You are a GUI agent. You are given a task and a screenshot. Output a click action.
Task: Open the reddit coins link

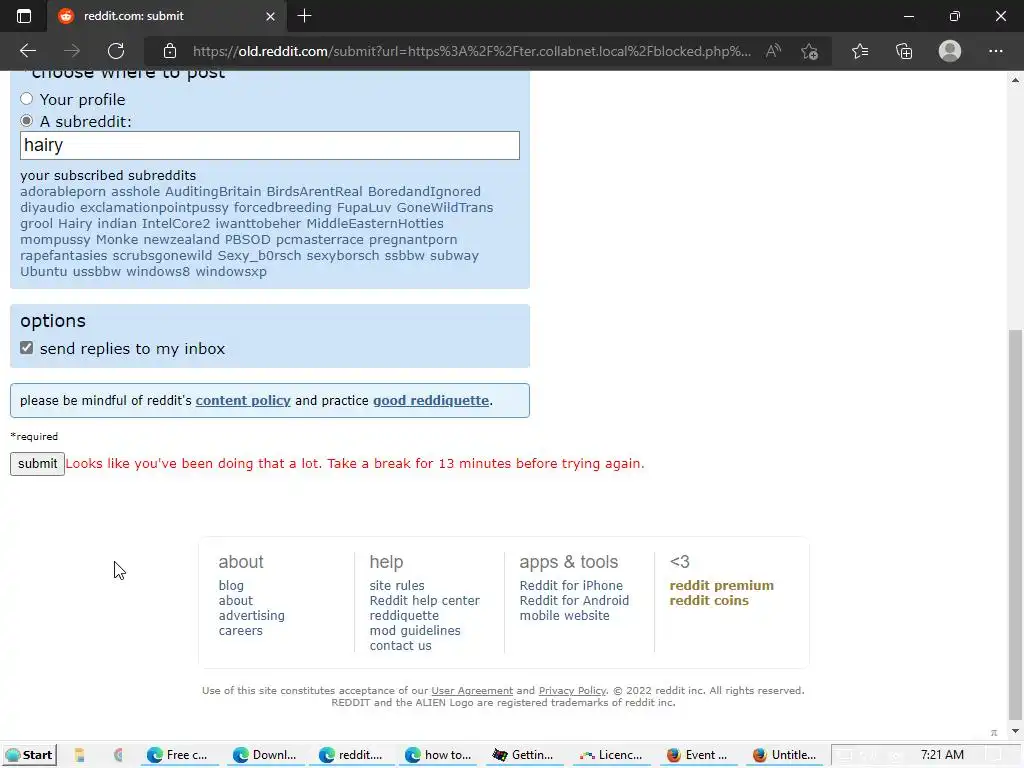click(709, 601)
